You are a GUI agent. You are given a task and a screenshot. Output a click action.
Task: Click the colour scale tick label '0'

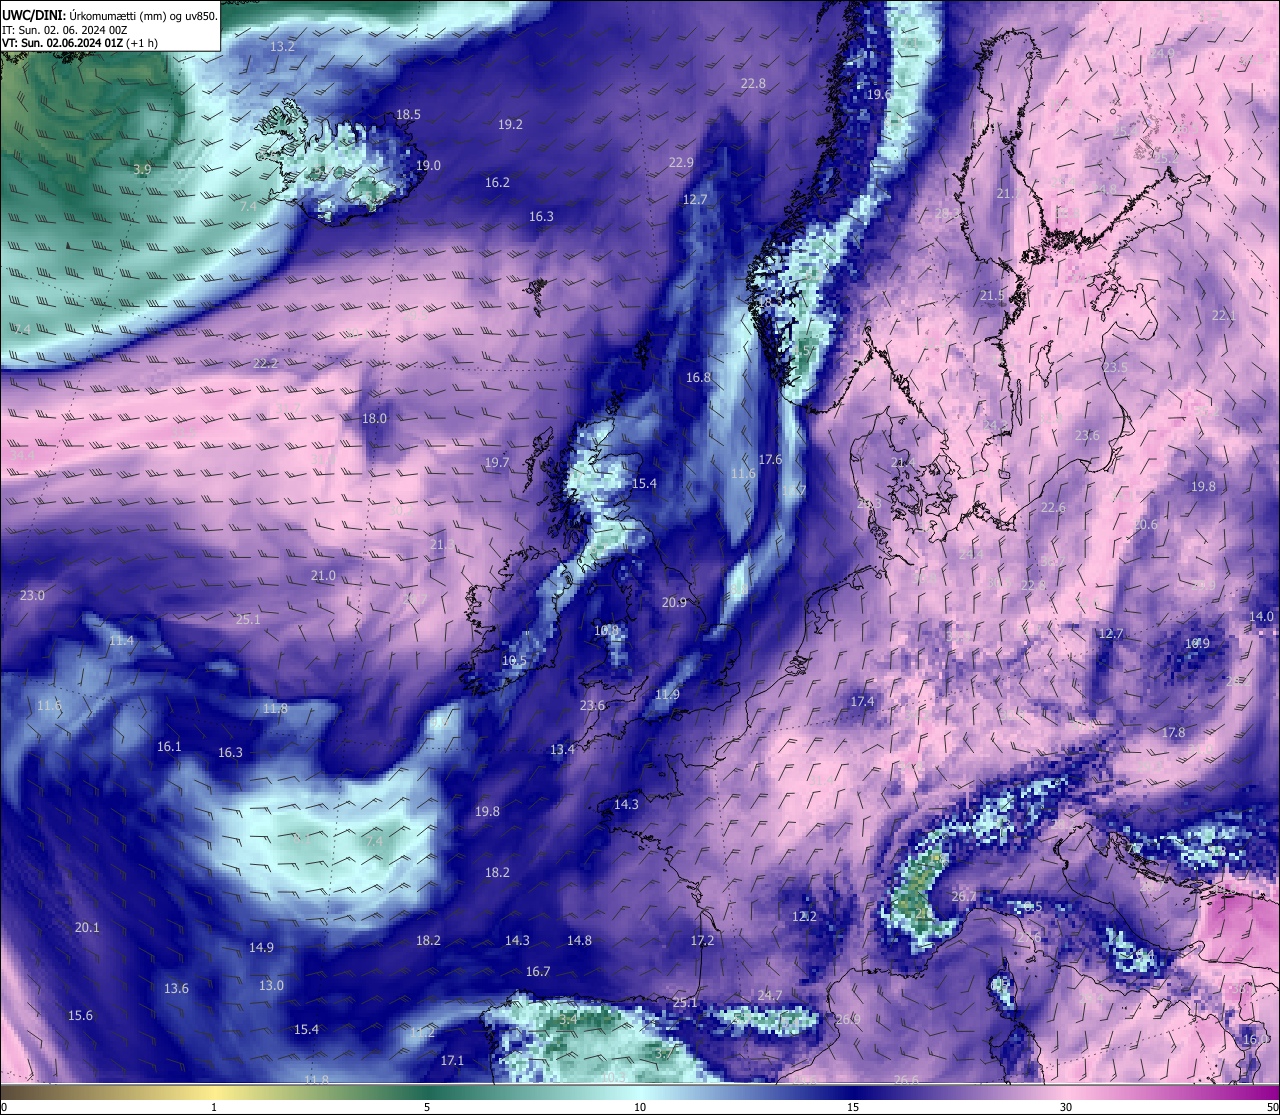tap(4, 1107)
